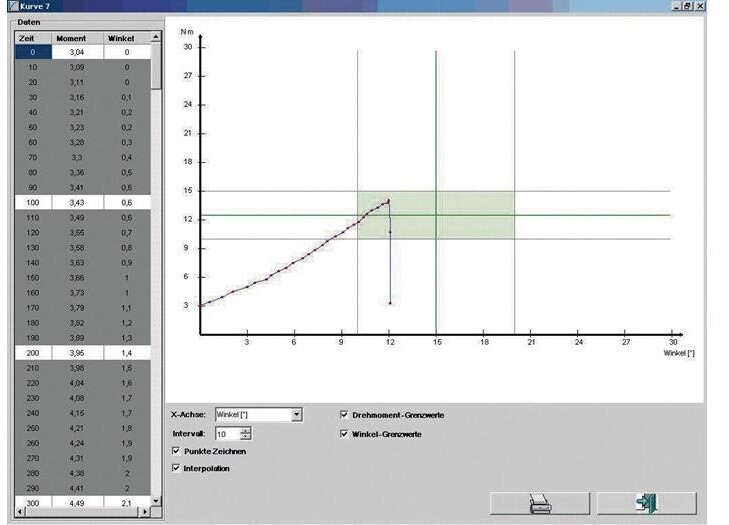The height and width of the screenshot is (525, 729).
Task: Click the Zeit column header
Action: click(x=26, y=38)
